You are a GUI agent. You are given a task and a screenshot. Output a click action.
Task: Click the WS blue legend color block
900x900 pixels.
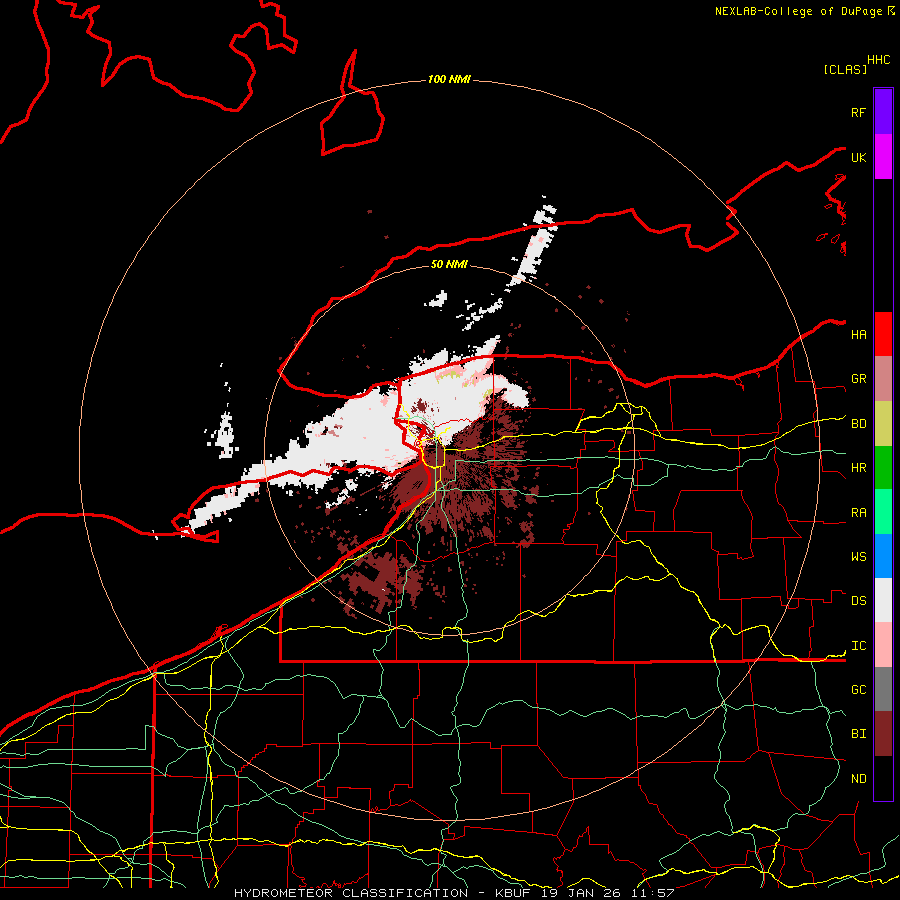(x=883, y=556)
